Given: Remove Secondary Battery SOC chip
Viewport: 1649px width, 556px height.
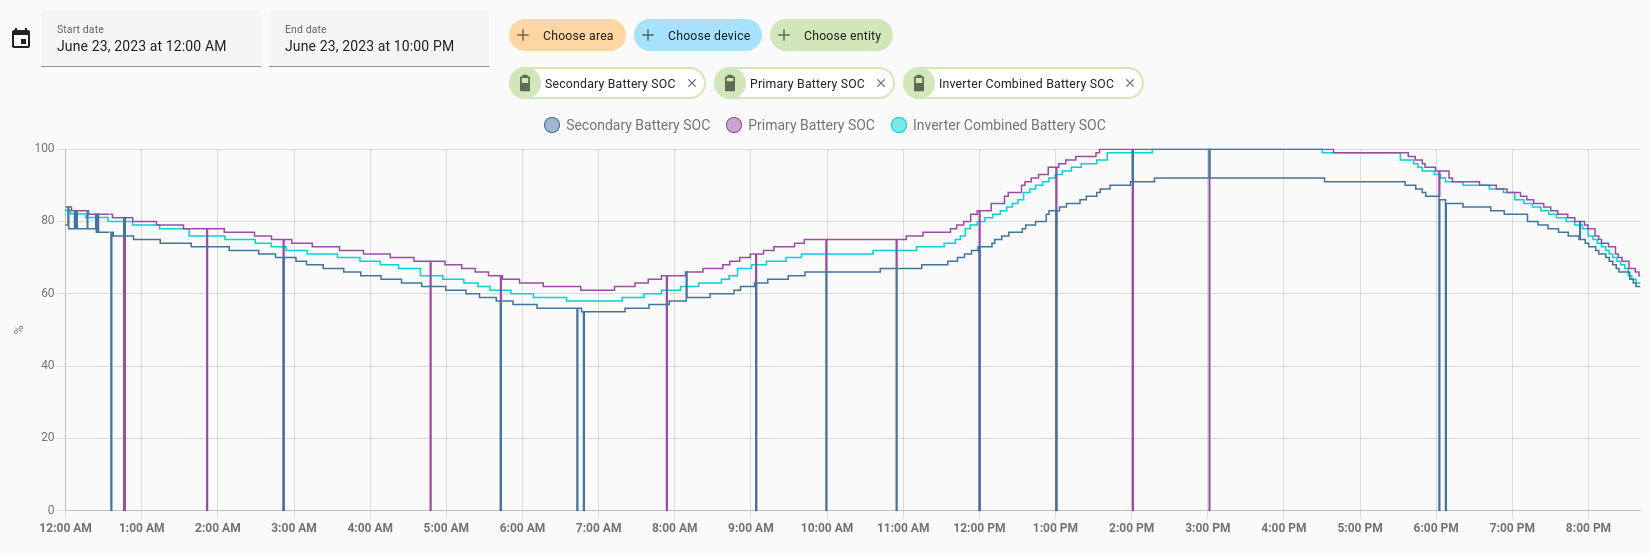Looking at the screenshot, I should [x=692, y=83].
